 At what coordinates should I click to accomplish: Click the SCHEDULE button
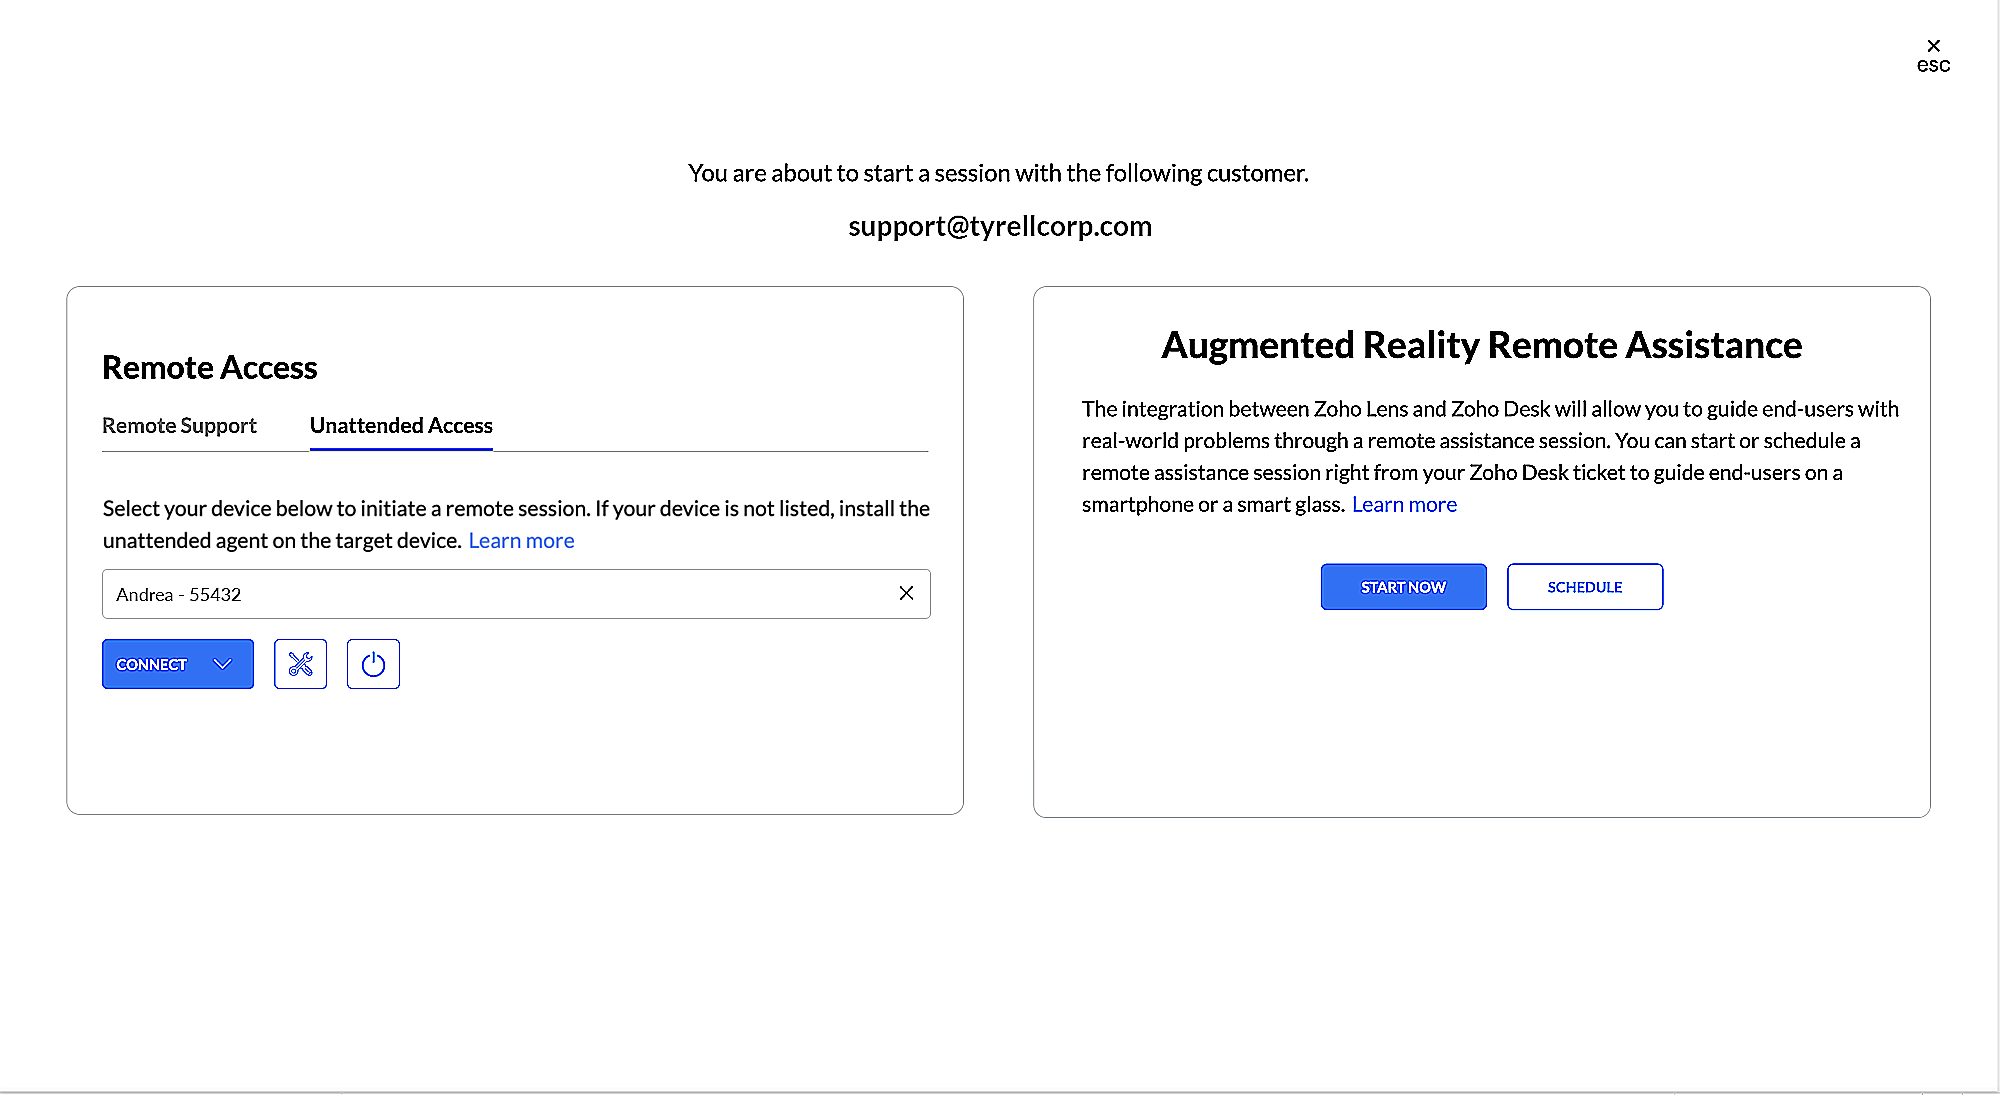click(1584, 587)
